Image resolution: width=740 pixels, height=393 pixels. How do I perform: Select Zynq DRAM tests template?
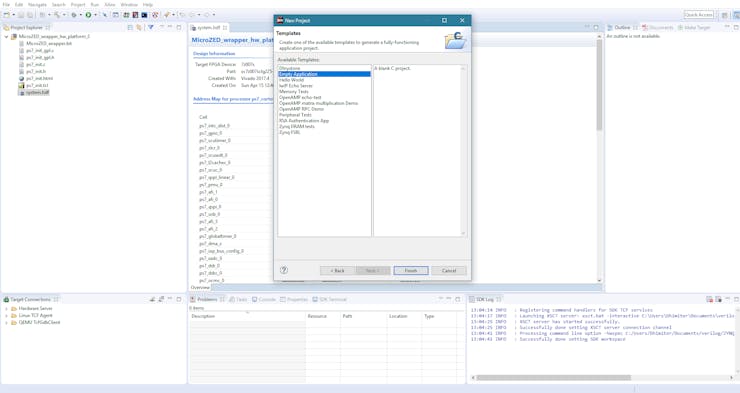tap(296, 126)
